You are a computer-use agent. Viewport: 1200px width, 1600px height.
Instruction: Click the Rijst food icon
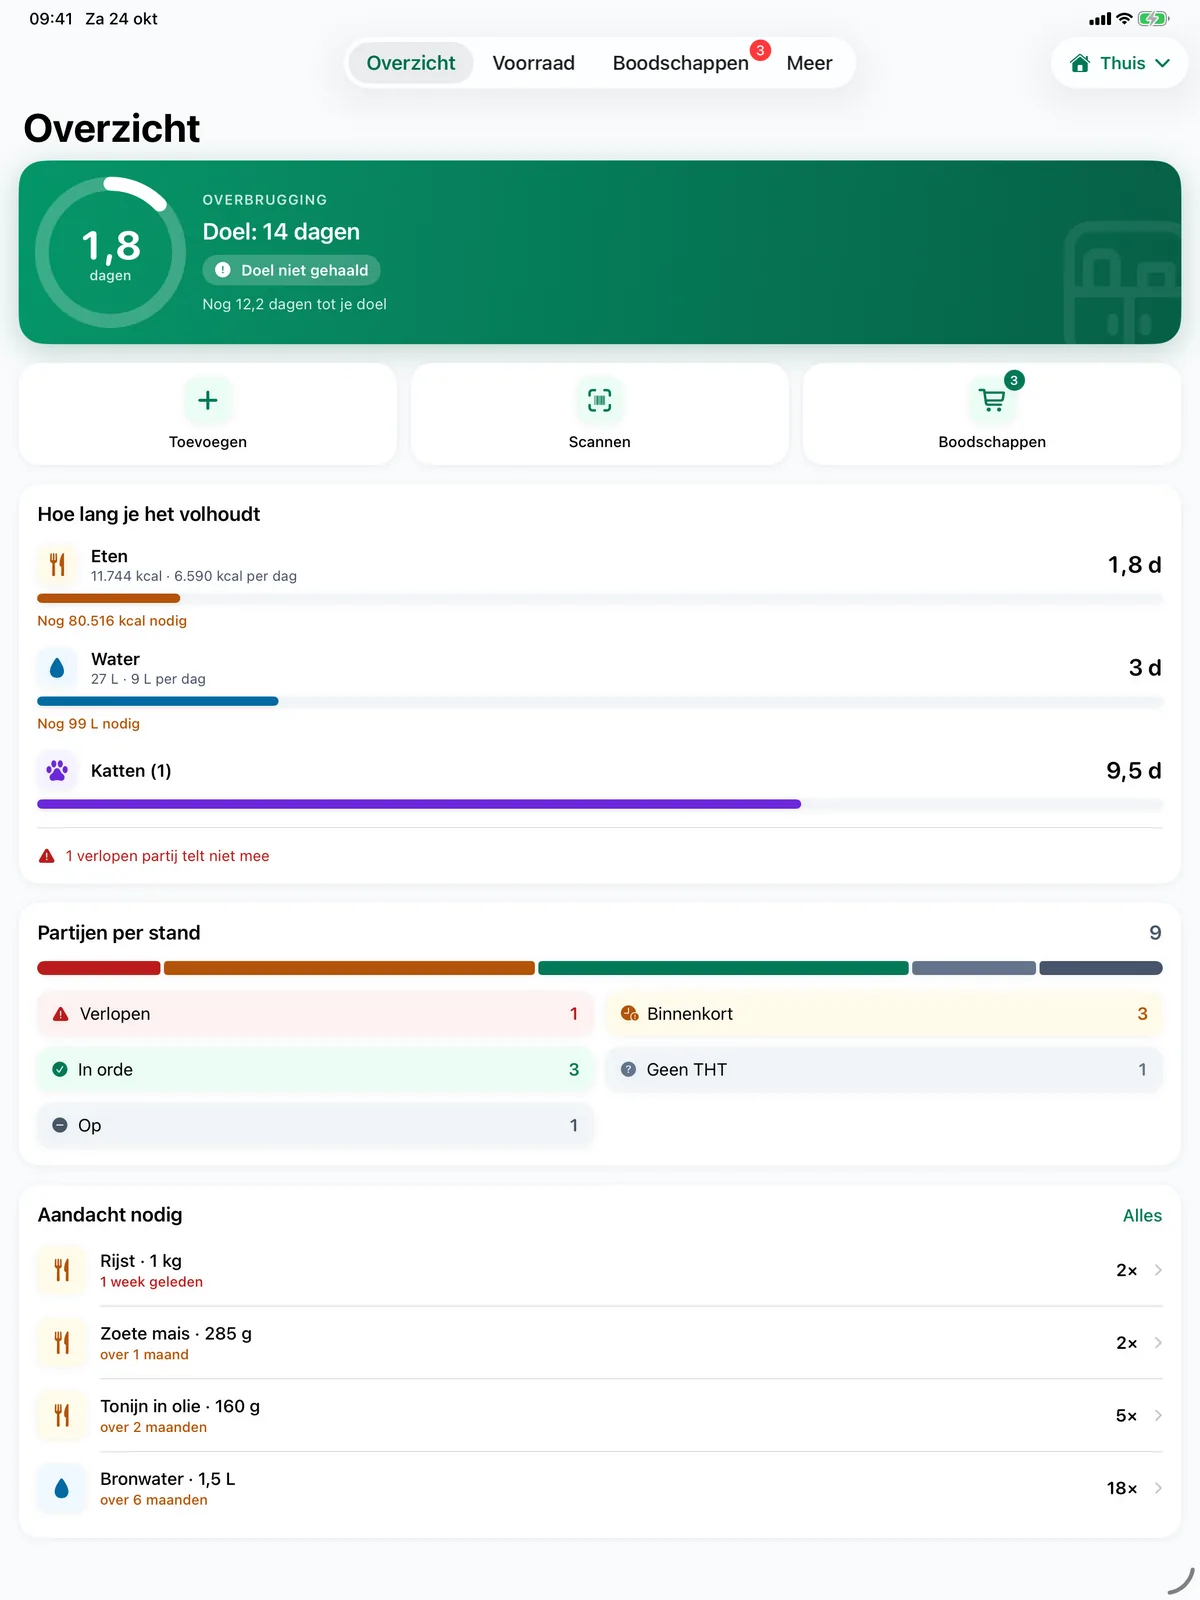[x=62, y=1270]
